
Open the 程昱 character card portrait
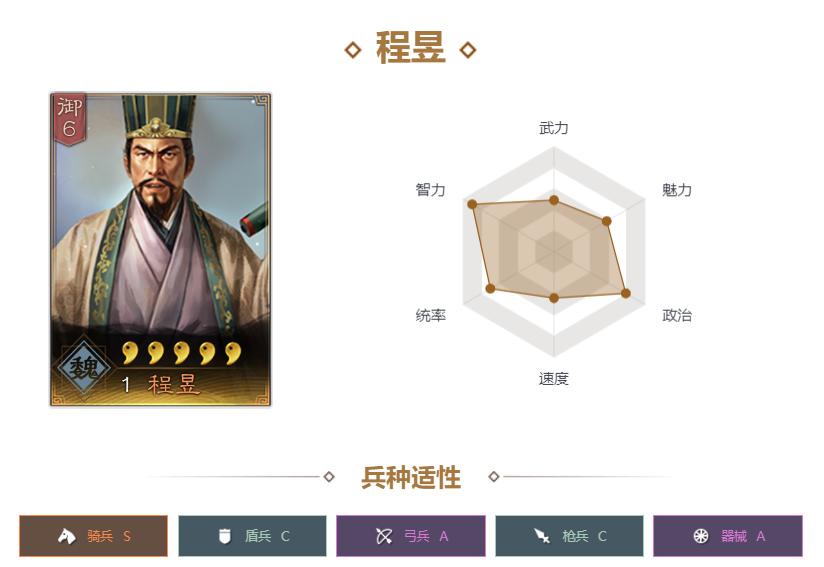pos(160,250)
